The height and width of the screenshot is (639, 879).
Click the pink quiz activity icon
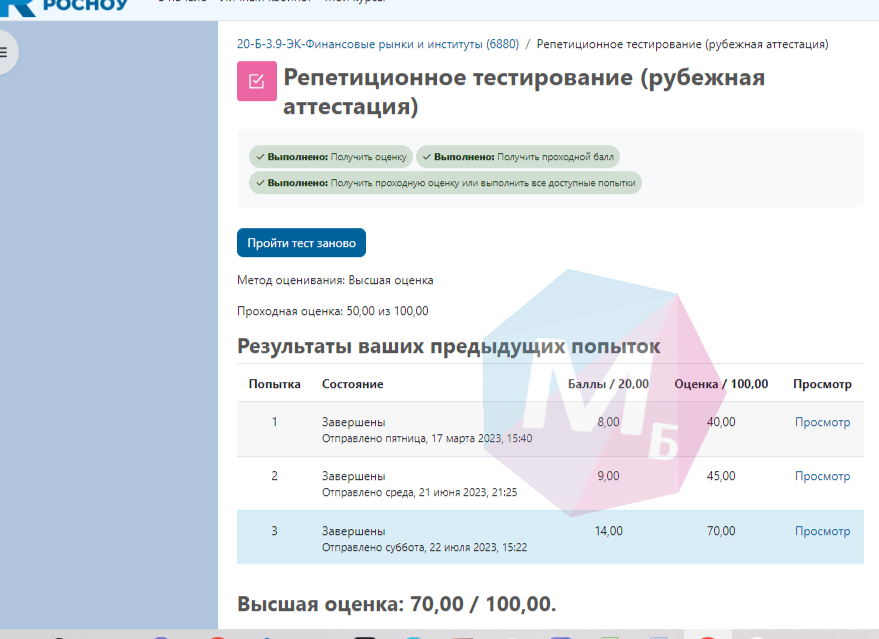256,81
